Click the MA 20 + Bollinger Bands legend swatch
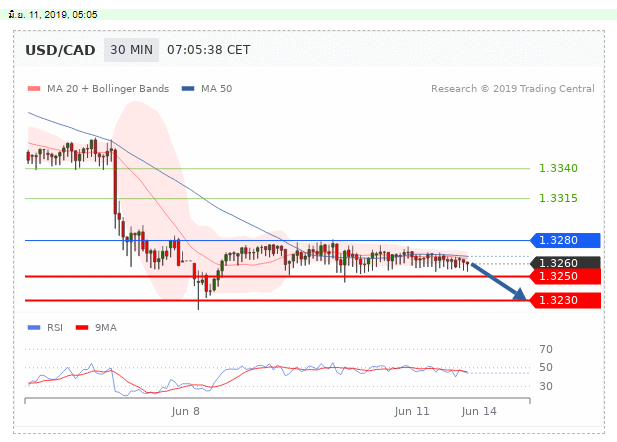The image size is (617, 442). (34, 89)
